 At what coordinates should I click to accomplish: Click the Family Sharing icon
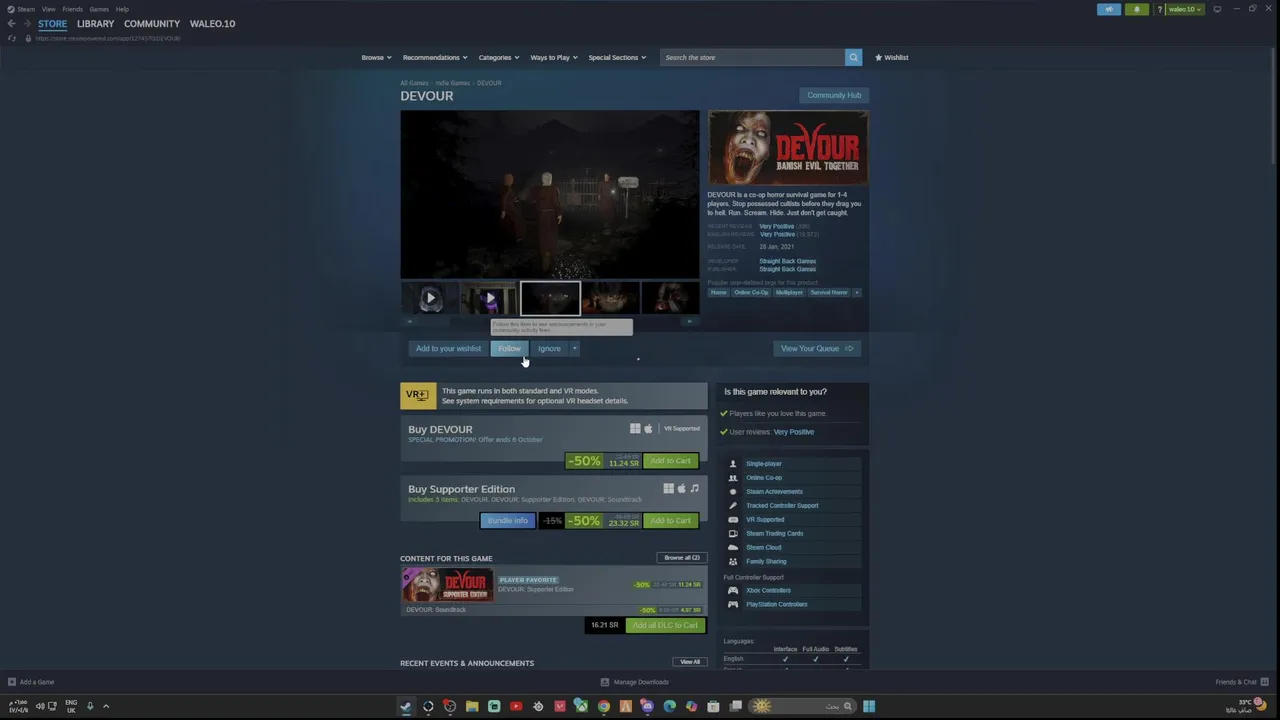click(x=733, y=562)
